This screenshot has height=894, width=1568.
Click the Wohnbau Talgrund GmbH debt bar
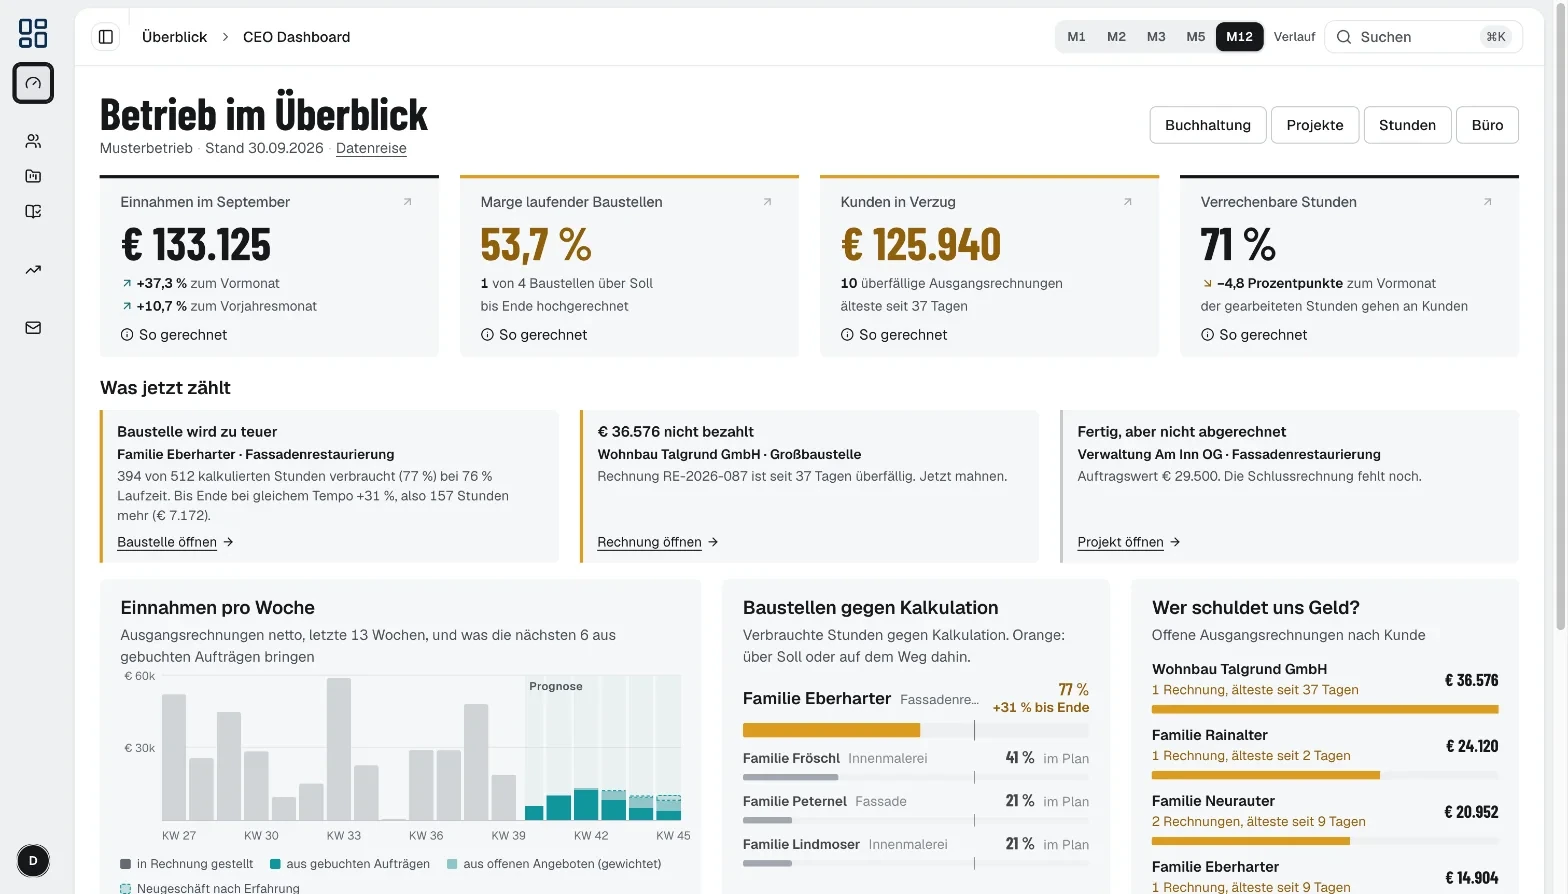1325,709
